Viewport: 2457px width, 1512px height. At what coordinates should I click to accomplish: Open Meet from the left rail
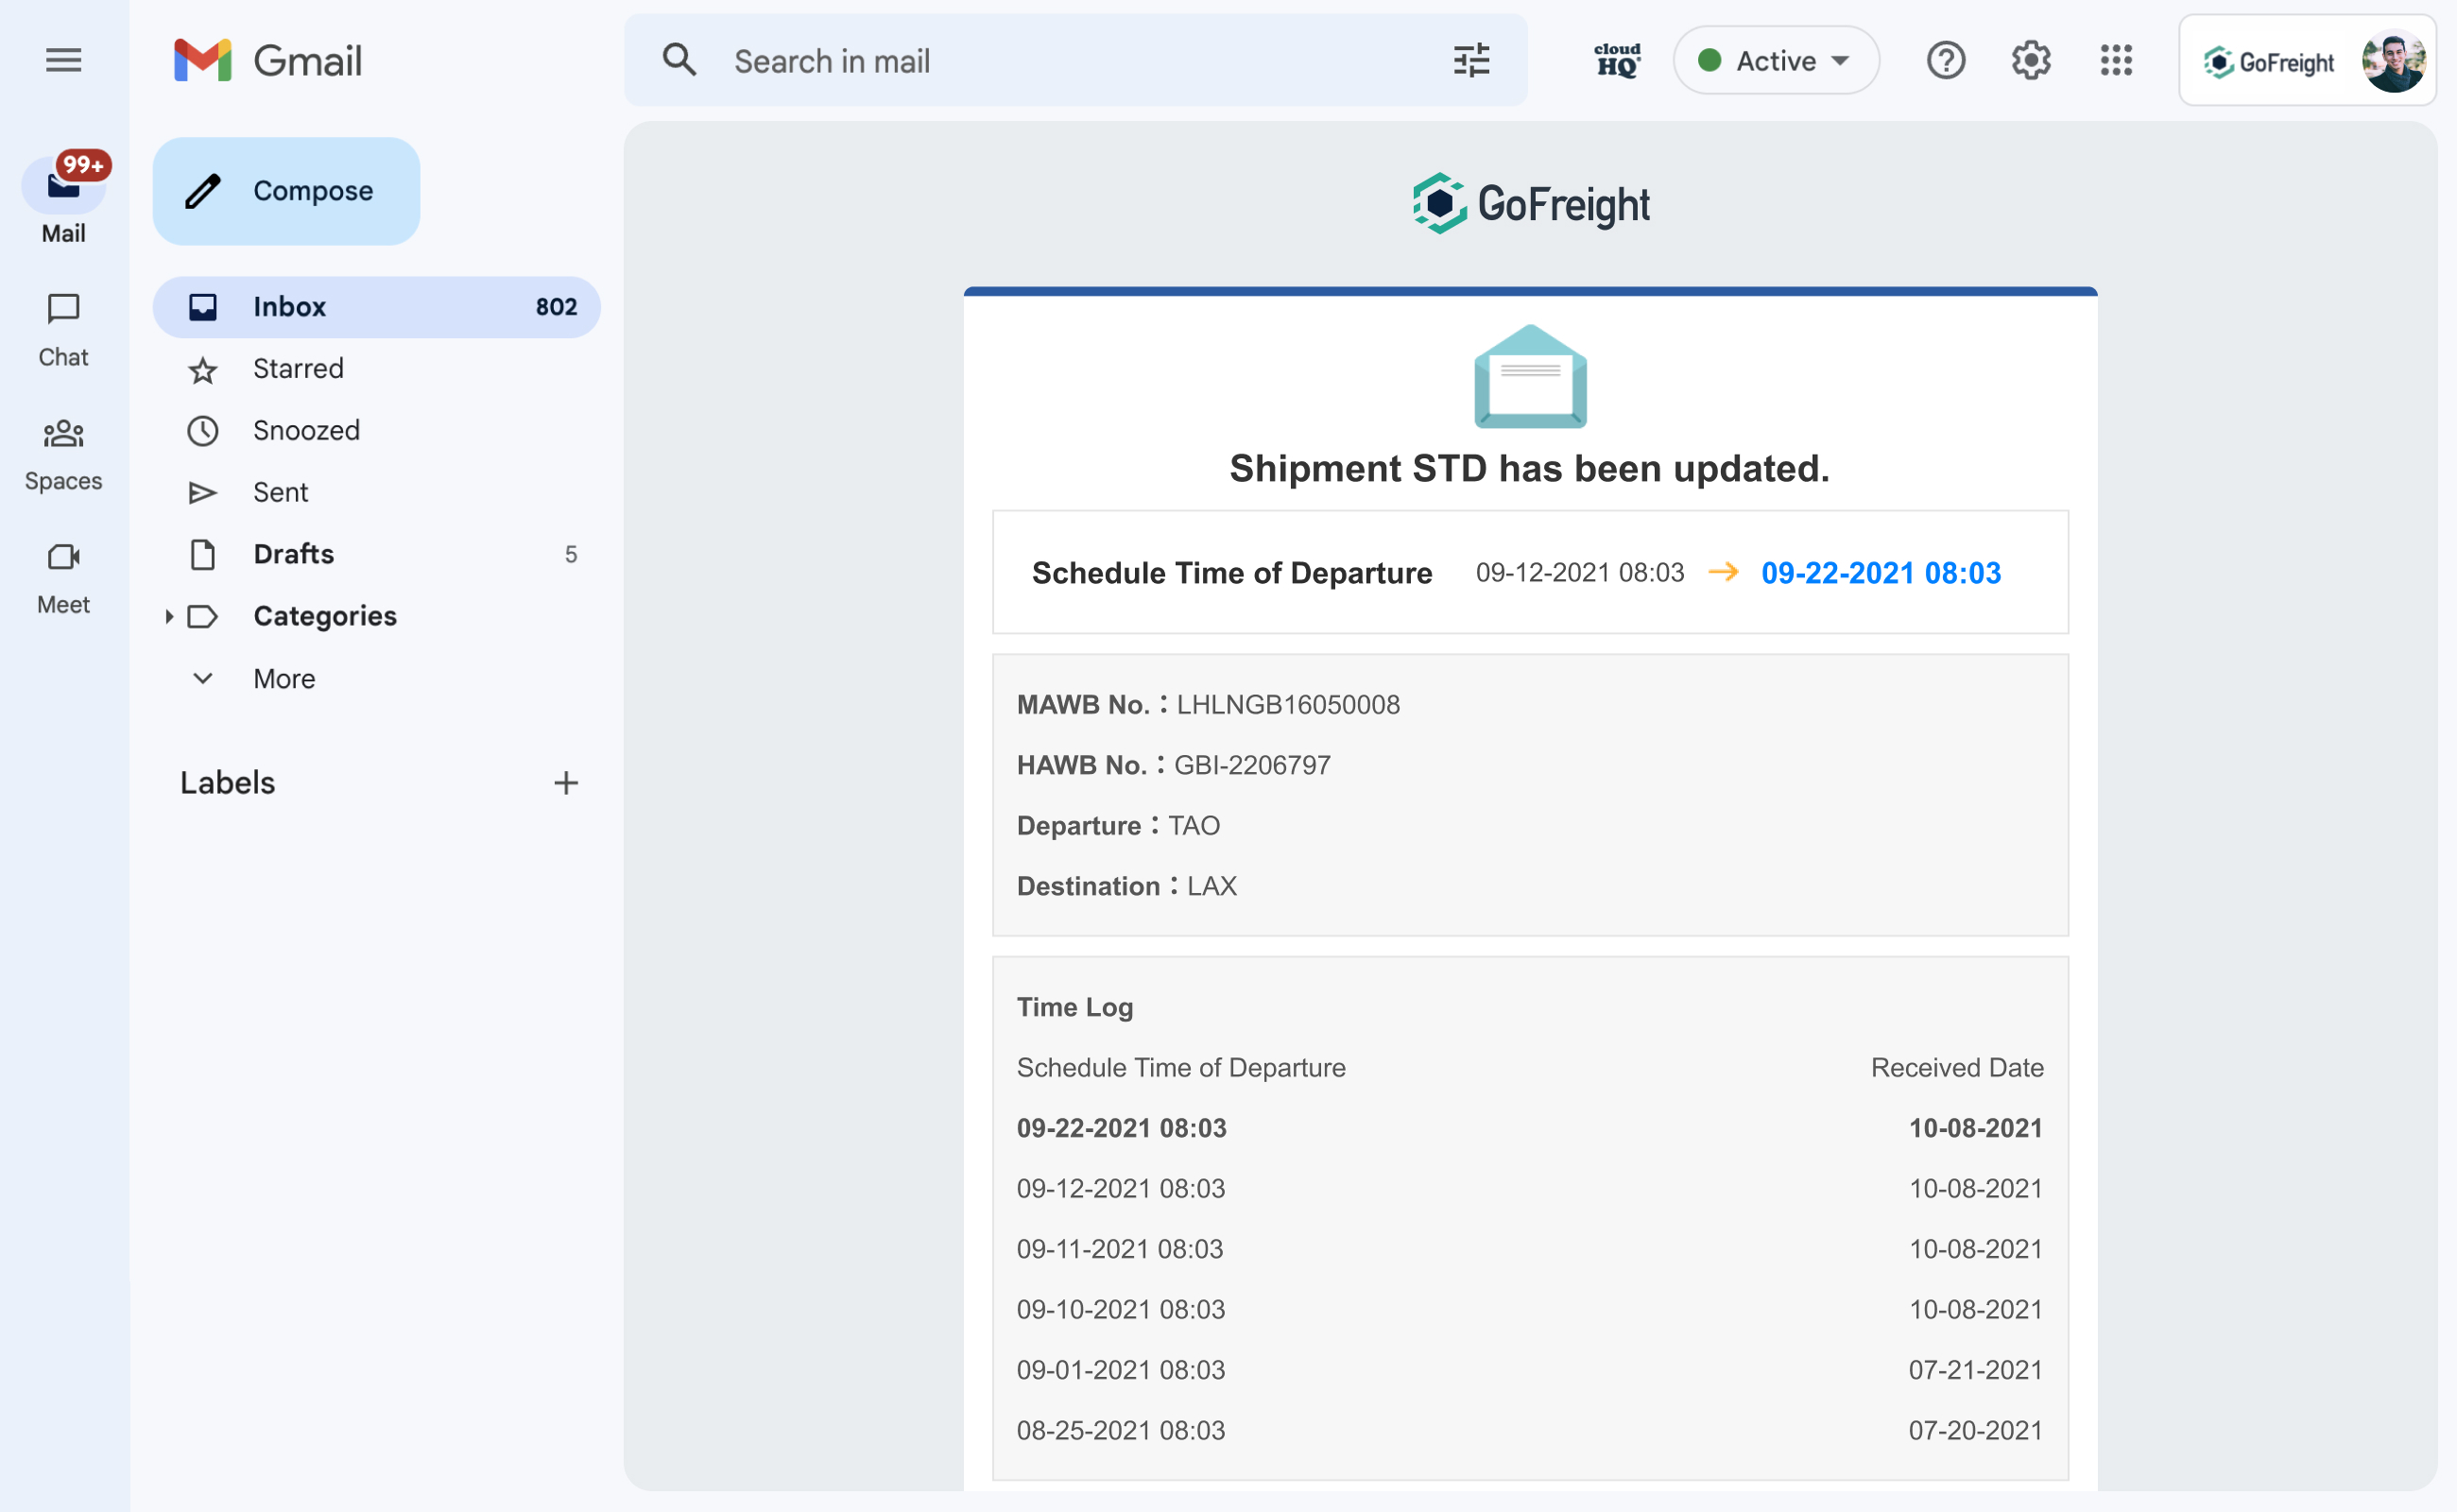(63, 578)
